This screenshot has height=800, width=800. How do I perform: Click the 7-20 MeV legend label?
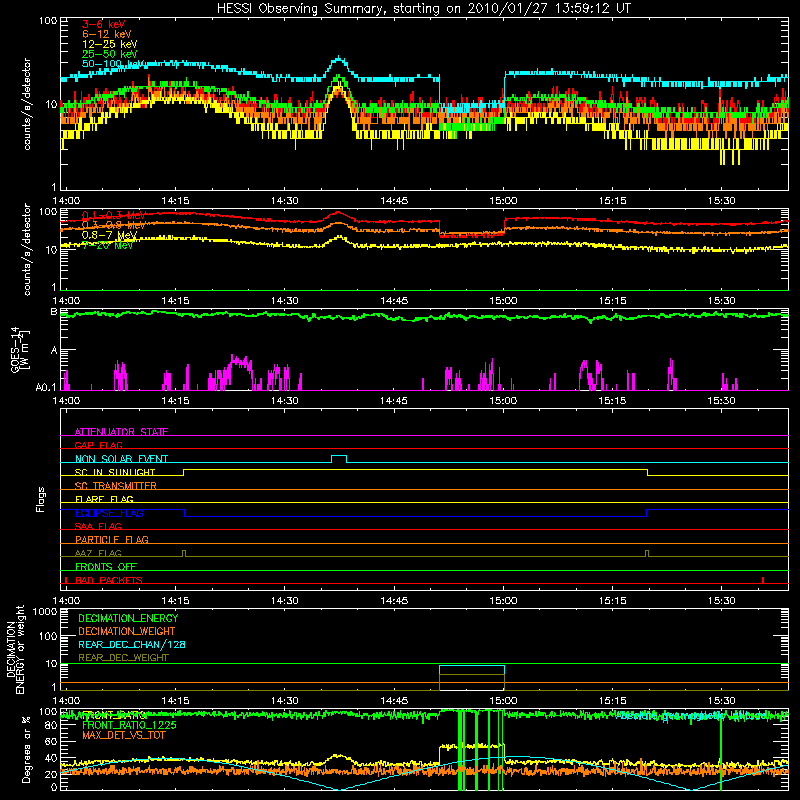click(x=107, y=245)
